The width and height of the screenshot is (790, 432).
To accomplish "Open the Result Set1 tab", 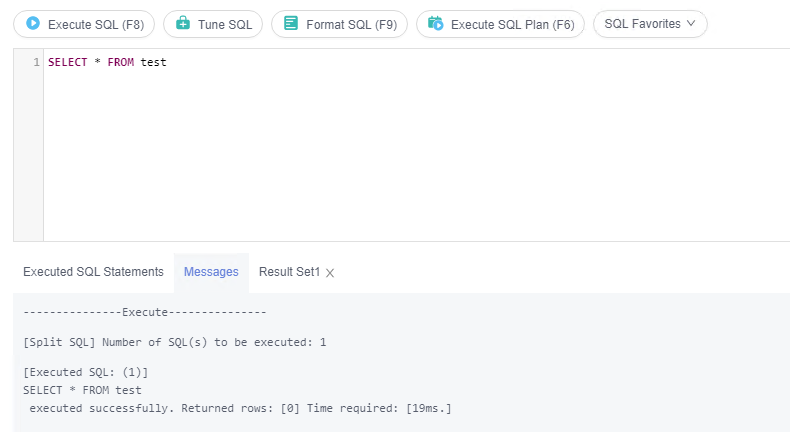I will [288, 272].
